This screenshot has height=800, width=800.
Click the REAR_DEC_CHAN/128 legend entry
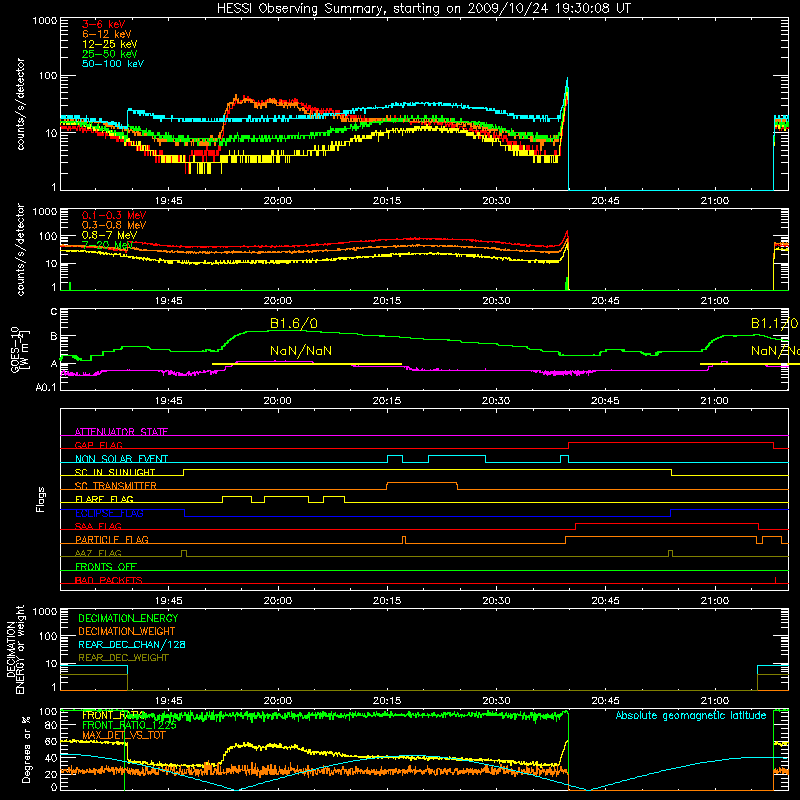(132, 644)
